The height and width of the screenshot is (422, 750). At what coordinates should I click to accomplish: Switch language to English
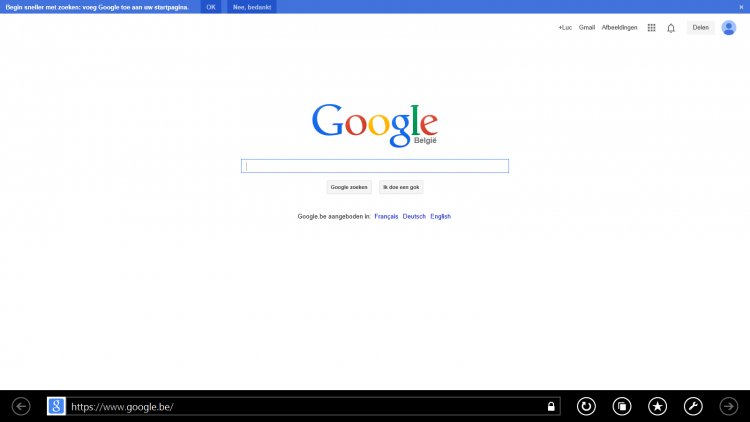[441, 216]
